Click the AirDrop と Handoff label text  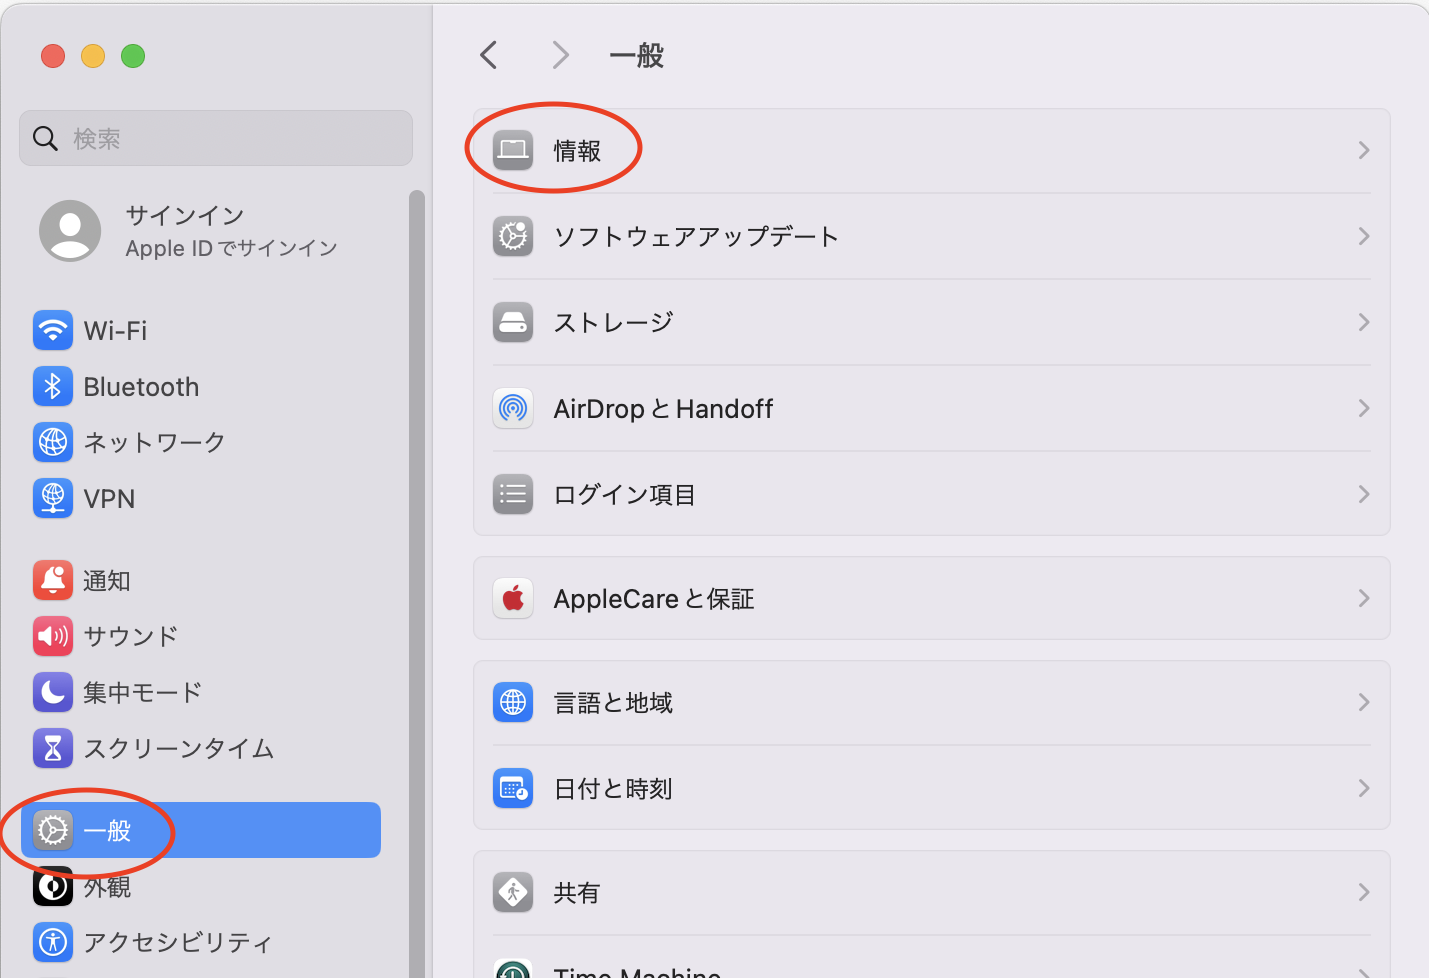[663, 408]
